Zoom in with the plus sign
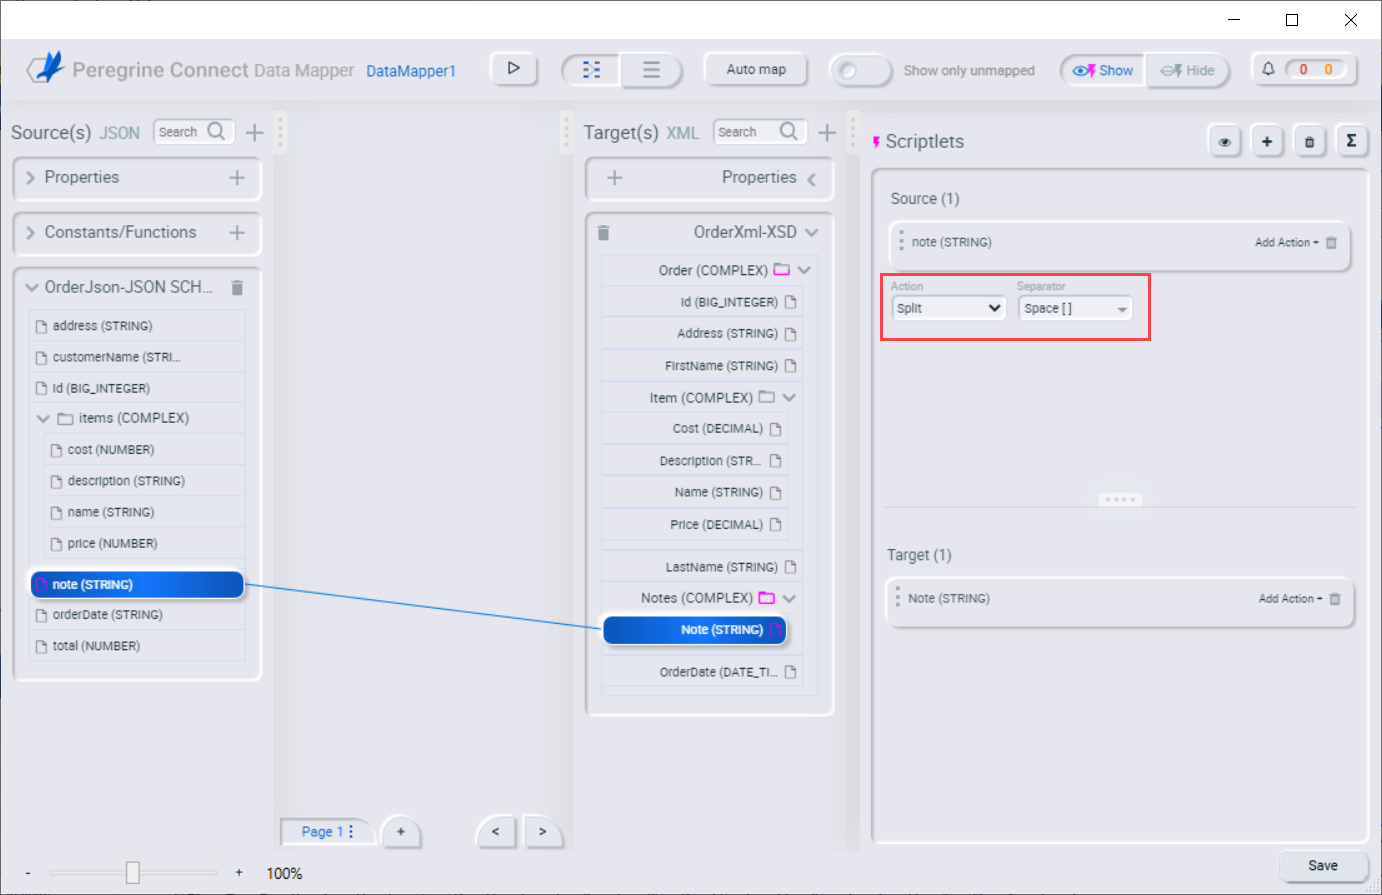The height and width of the screenshot is (895, 1382). click(x=239, y=873)
